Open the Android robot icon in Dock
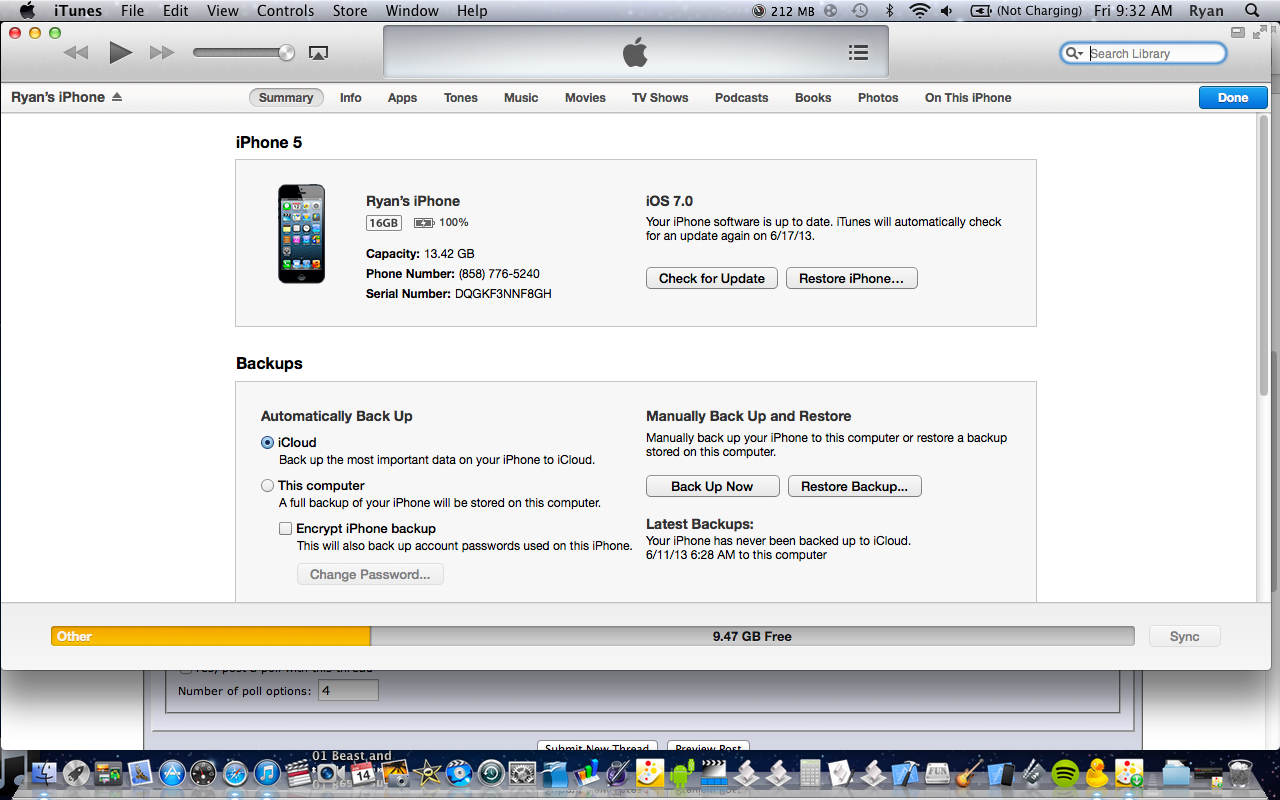The width and height of the screenshot is (1280, 800). tap(682, 773)
